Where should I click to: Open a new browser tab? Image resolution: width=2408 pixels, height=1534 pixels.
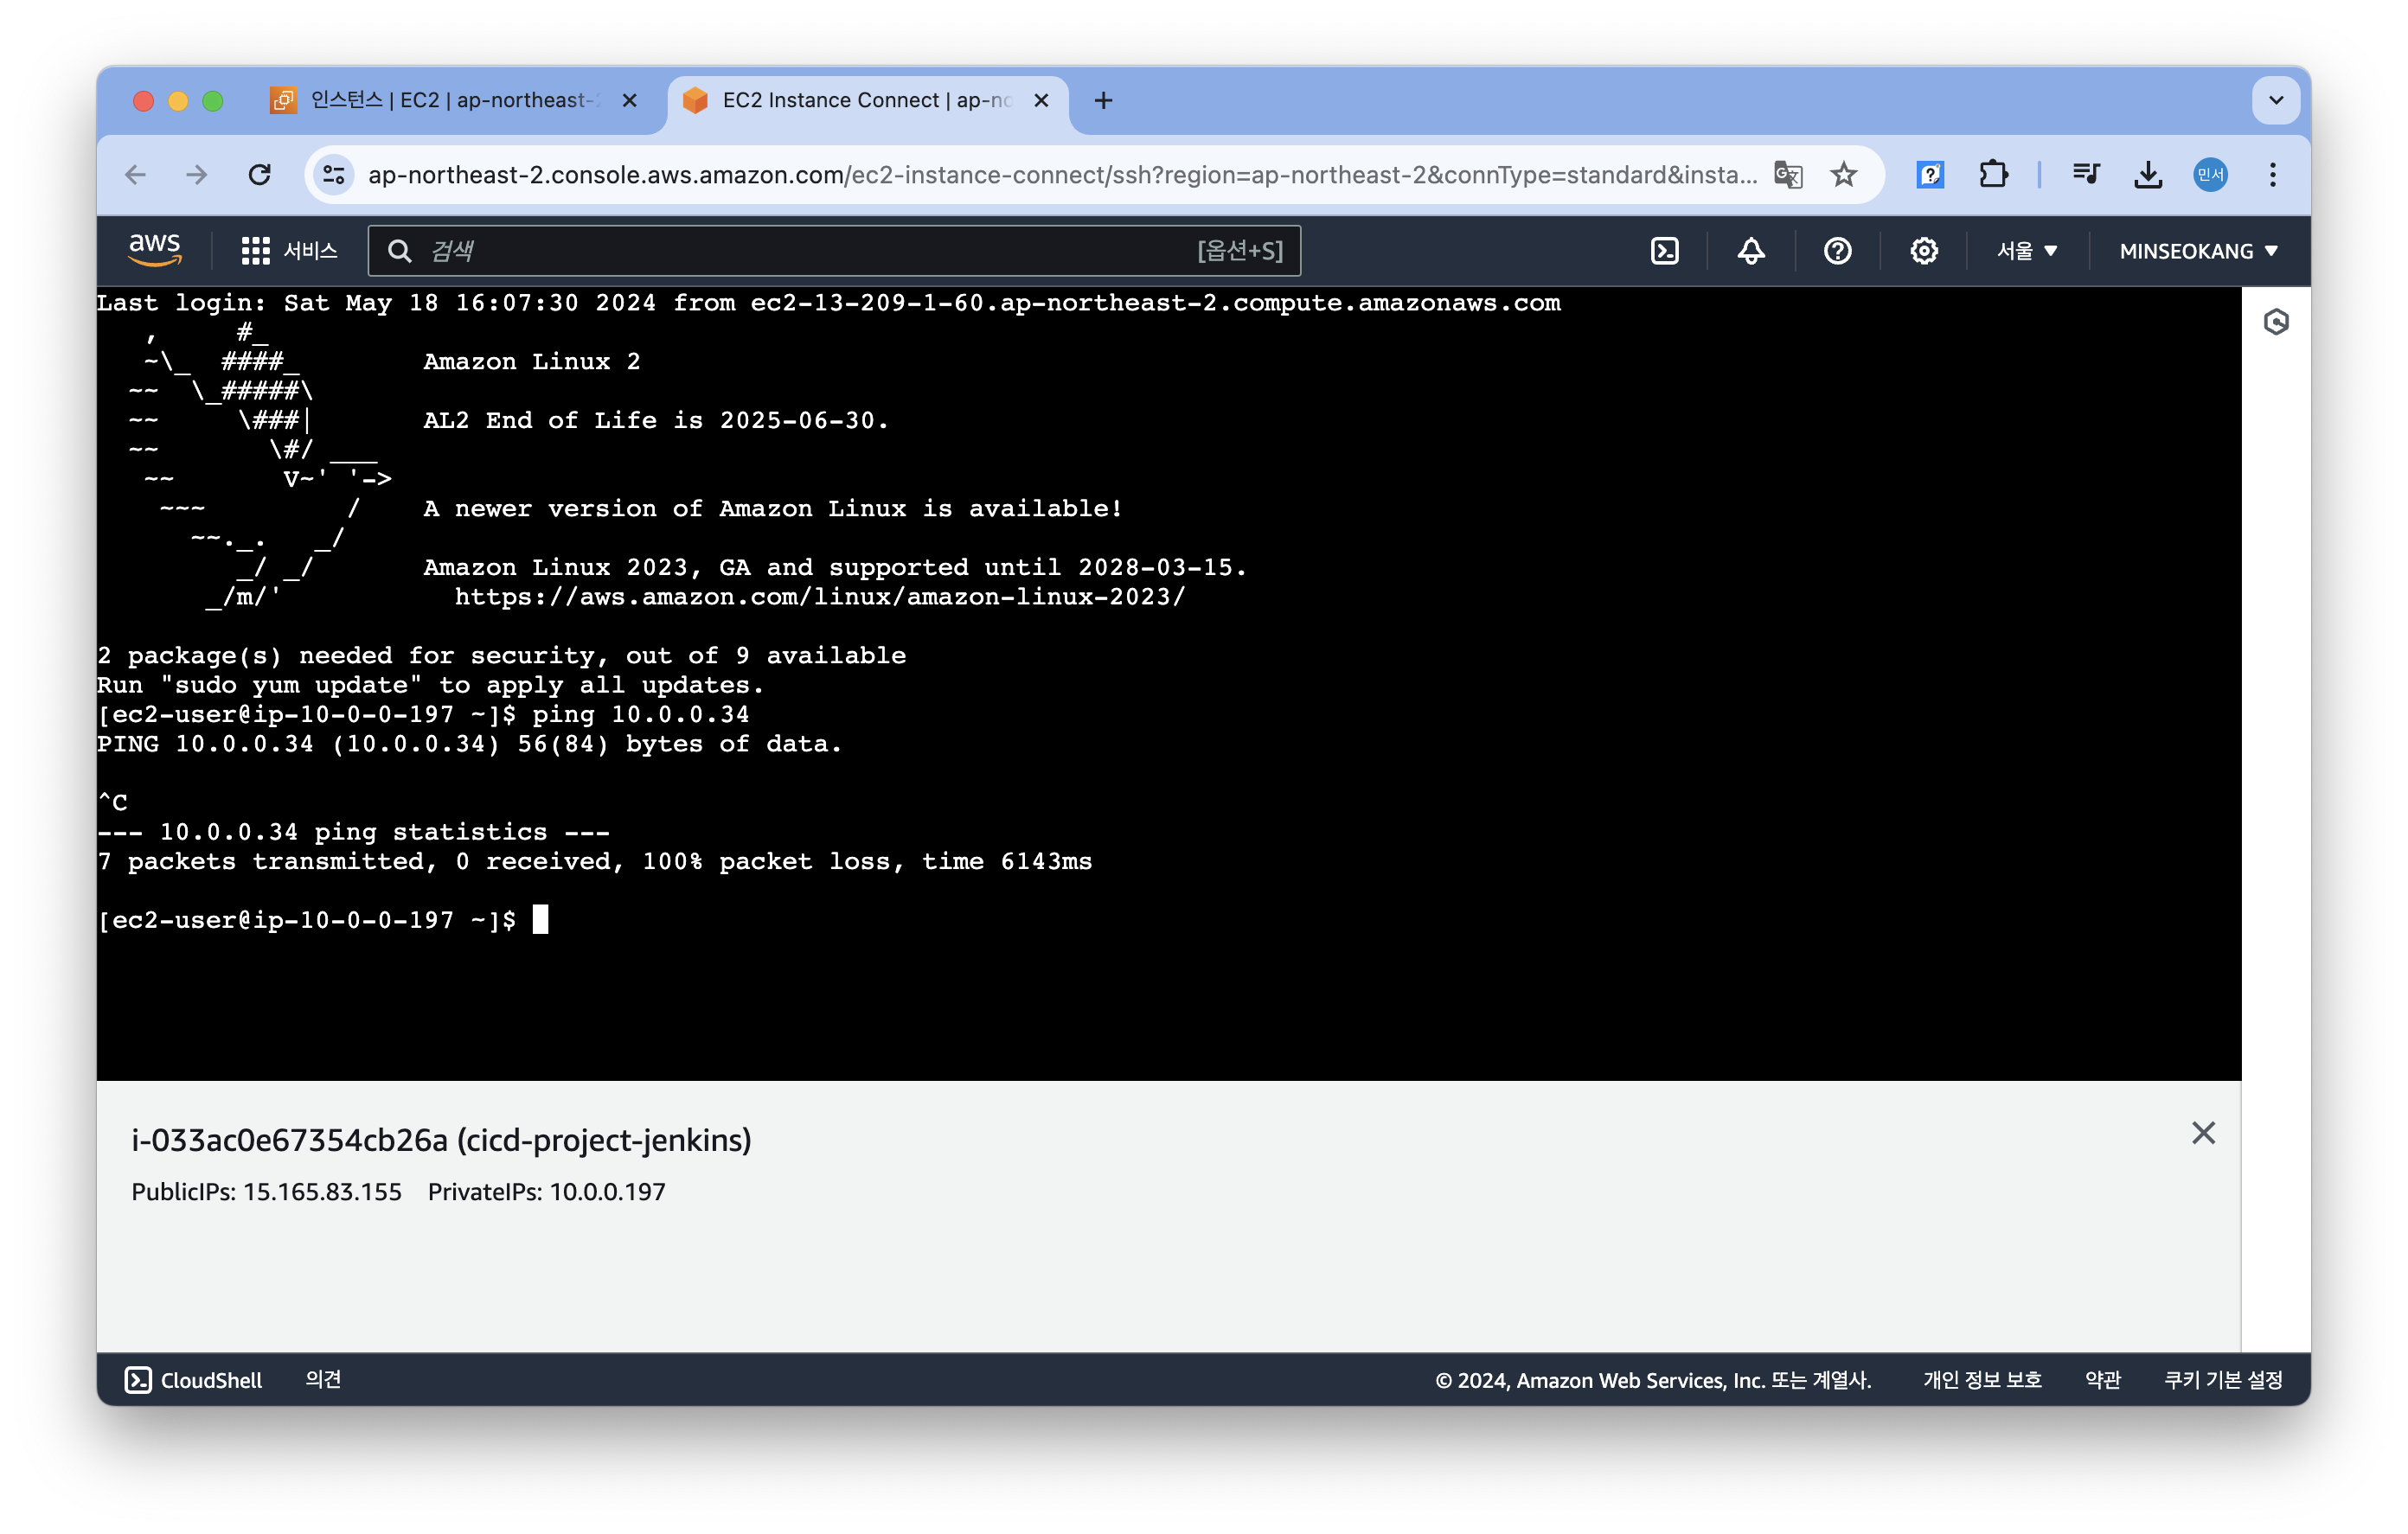point(1103,101)
